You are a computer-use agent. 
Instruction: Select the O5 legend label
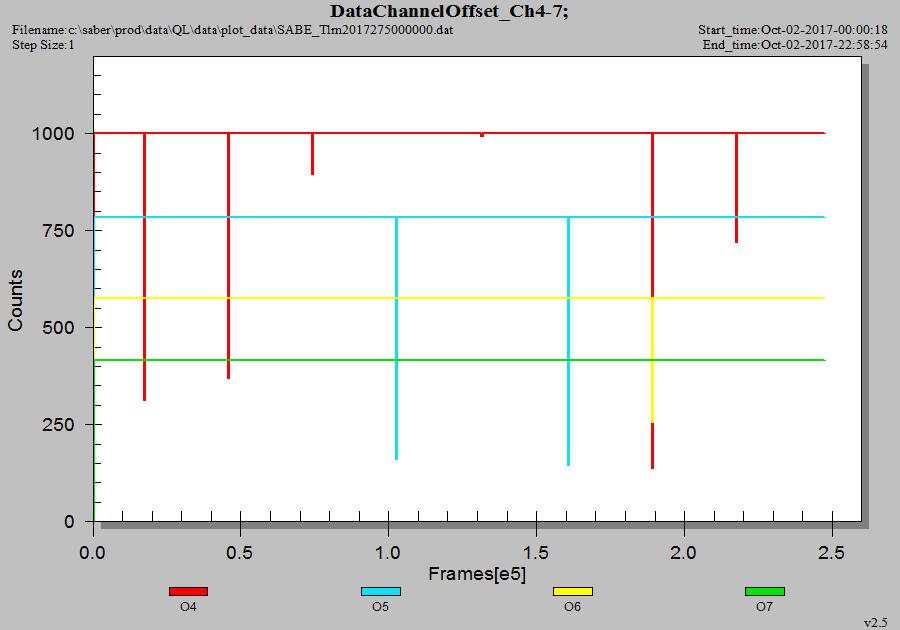(x=381, y=607)
